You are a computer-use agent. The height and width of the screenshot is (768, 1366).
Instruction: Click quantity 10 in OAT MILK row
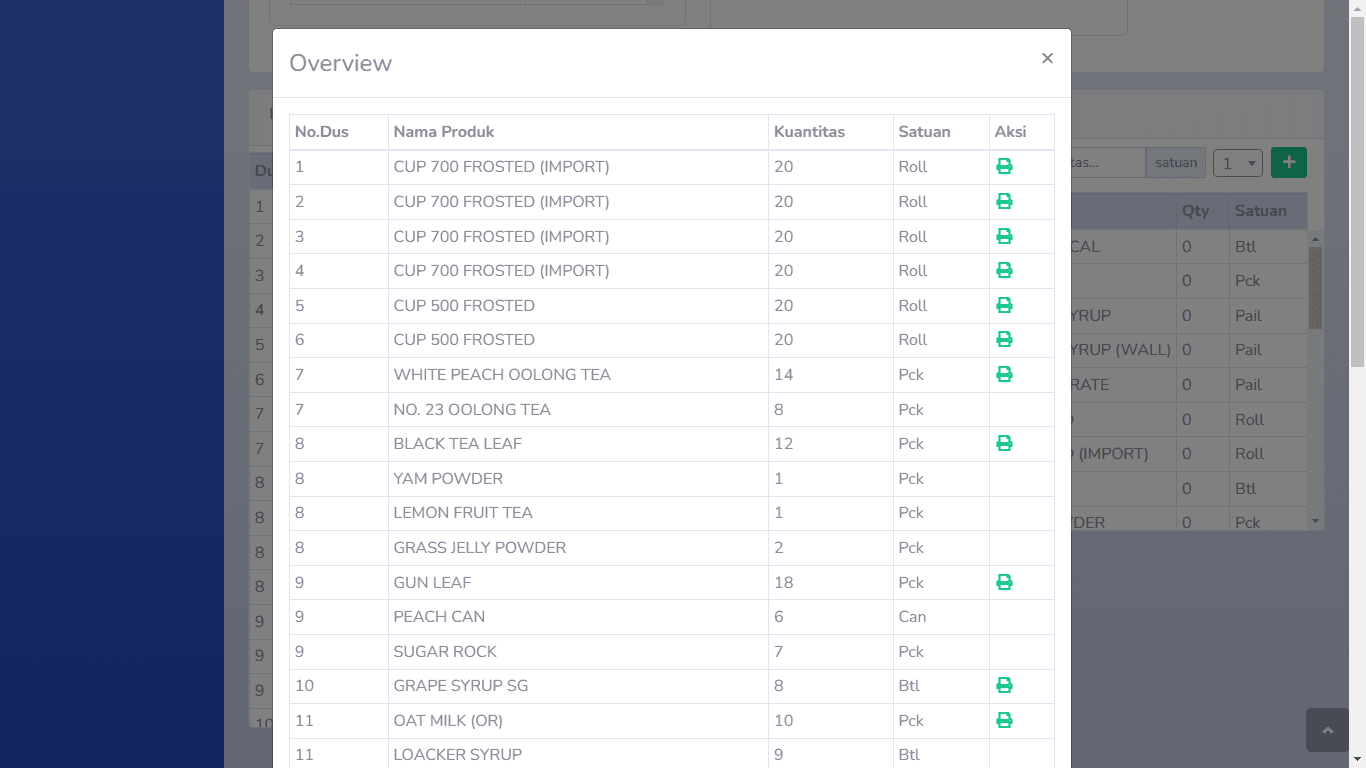783,721
